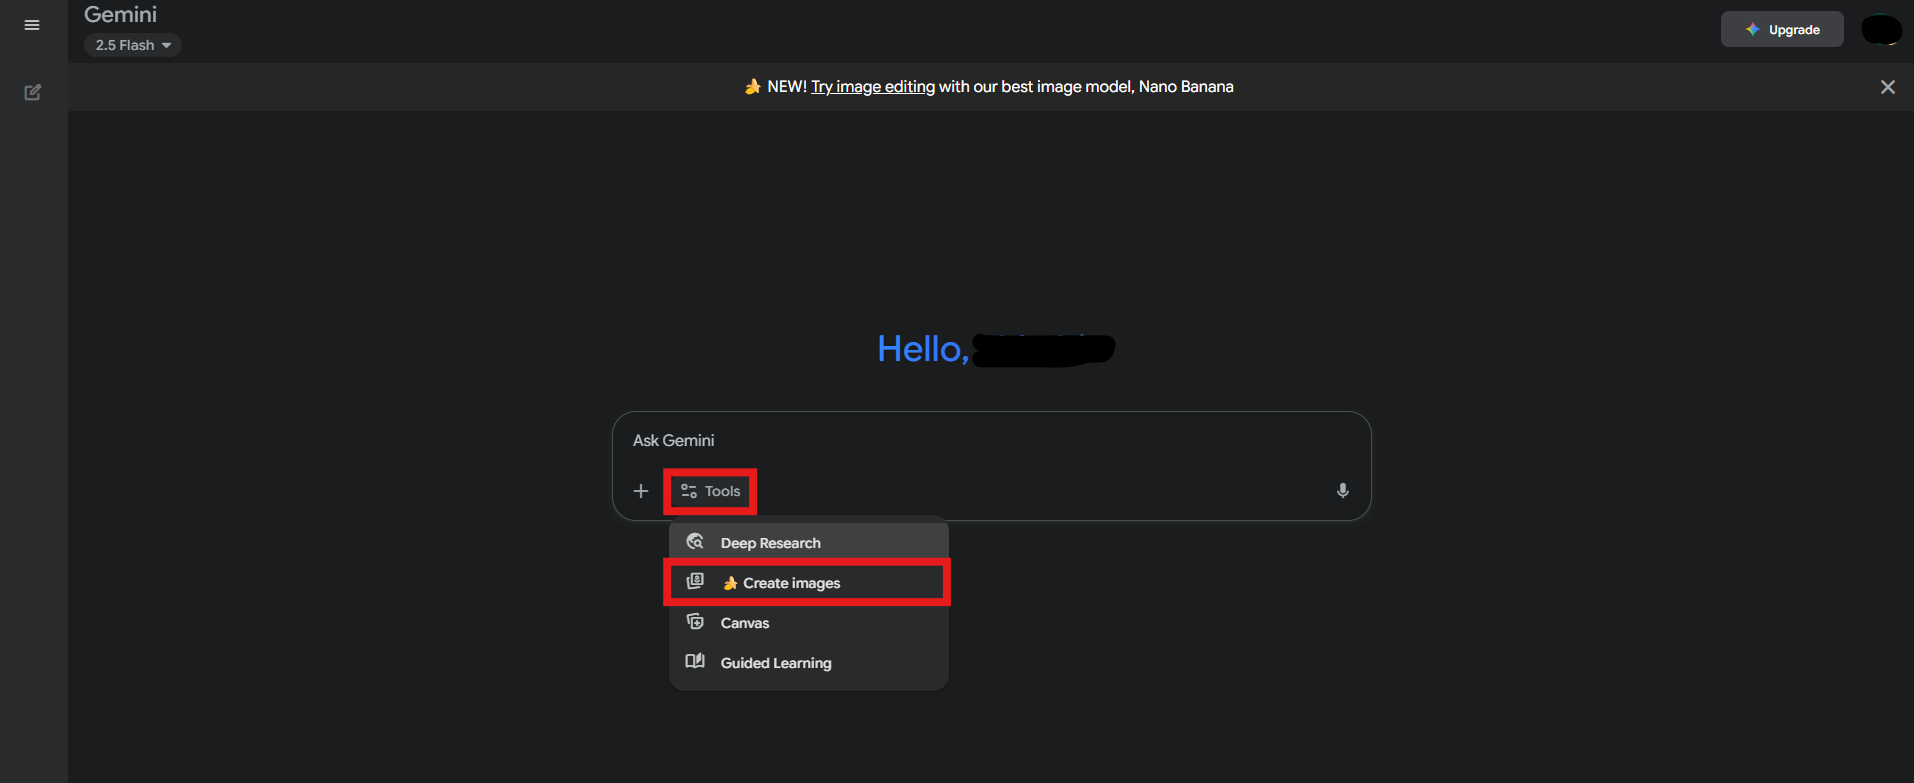Activate the microphone for voice input
The height and width of the screenshot is (783, 1914).
1342,490
